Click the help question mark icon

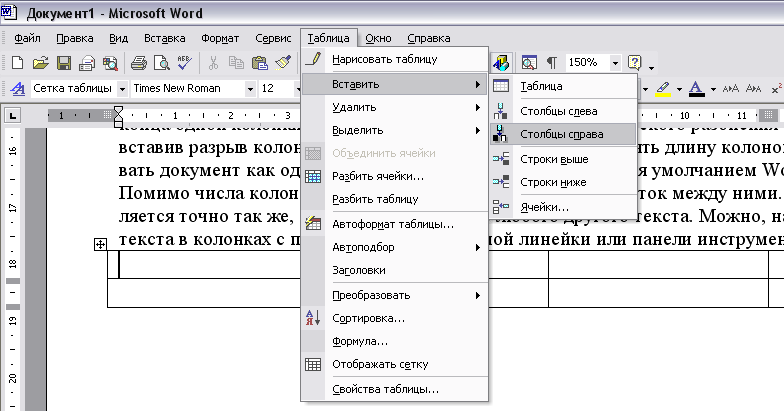coord(634,62)
